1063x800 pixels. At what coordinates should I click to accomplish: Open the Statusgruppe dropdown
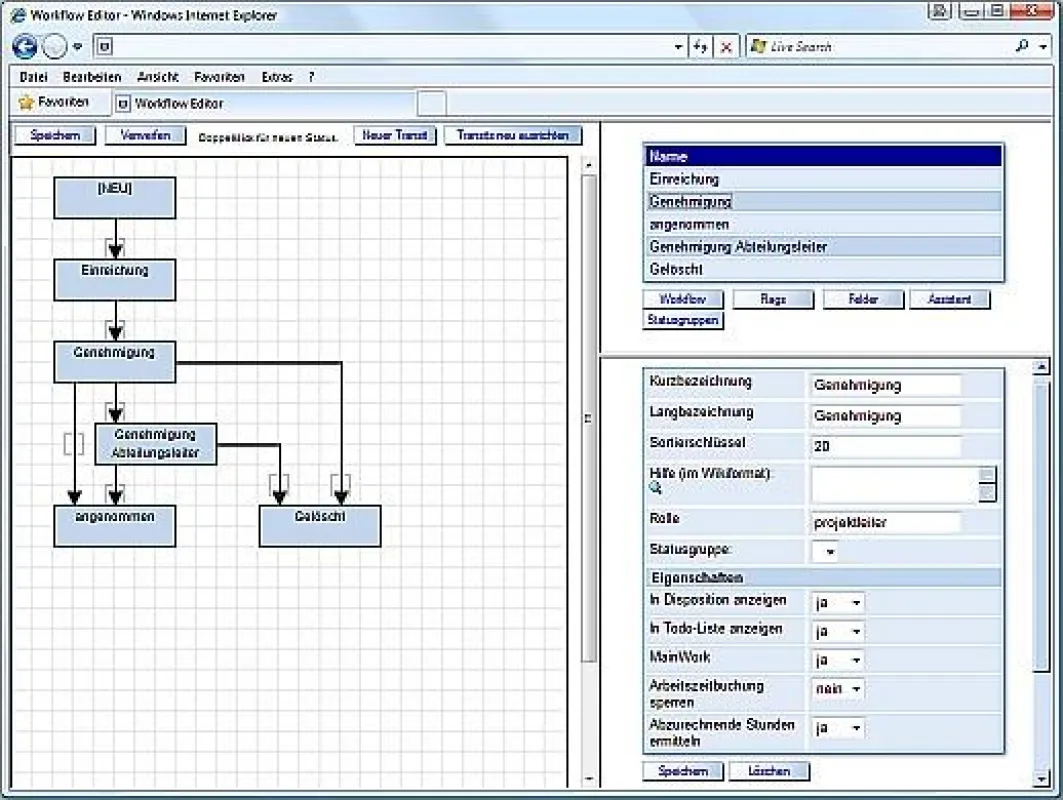[x=825, y=551]
